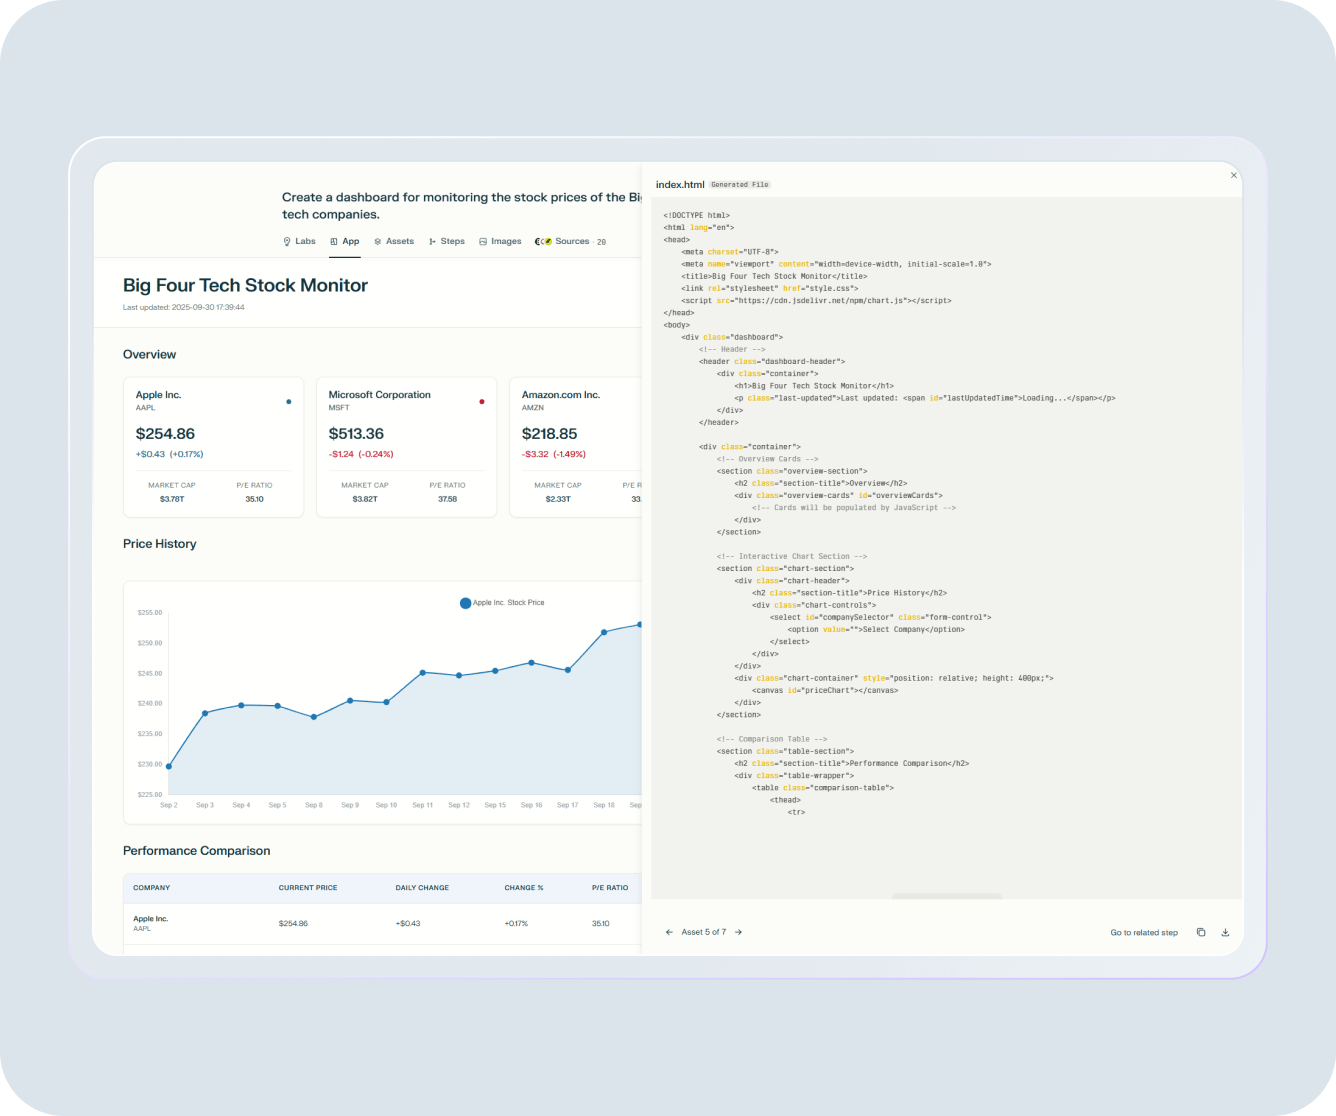Download the index.html file
This screenshot has width=1336, height=1116.
pos(1225,932)
